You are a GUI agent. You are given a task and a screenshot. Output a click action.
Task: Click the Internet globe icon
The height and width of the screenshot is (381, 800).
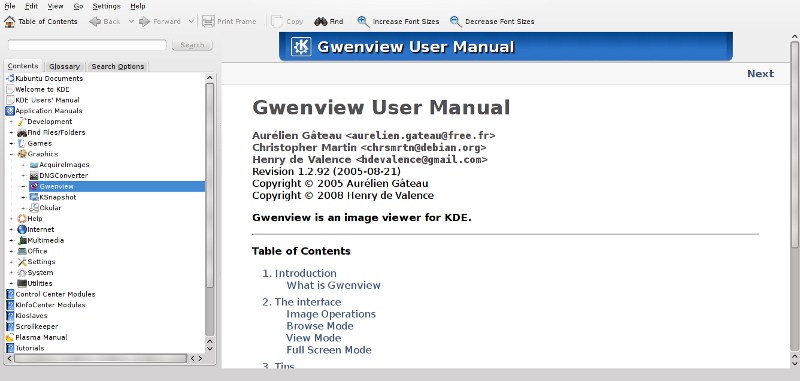[x=21, y=230]
